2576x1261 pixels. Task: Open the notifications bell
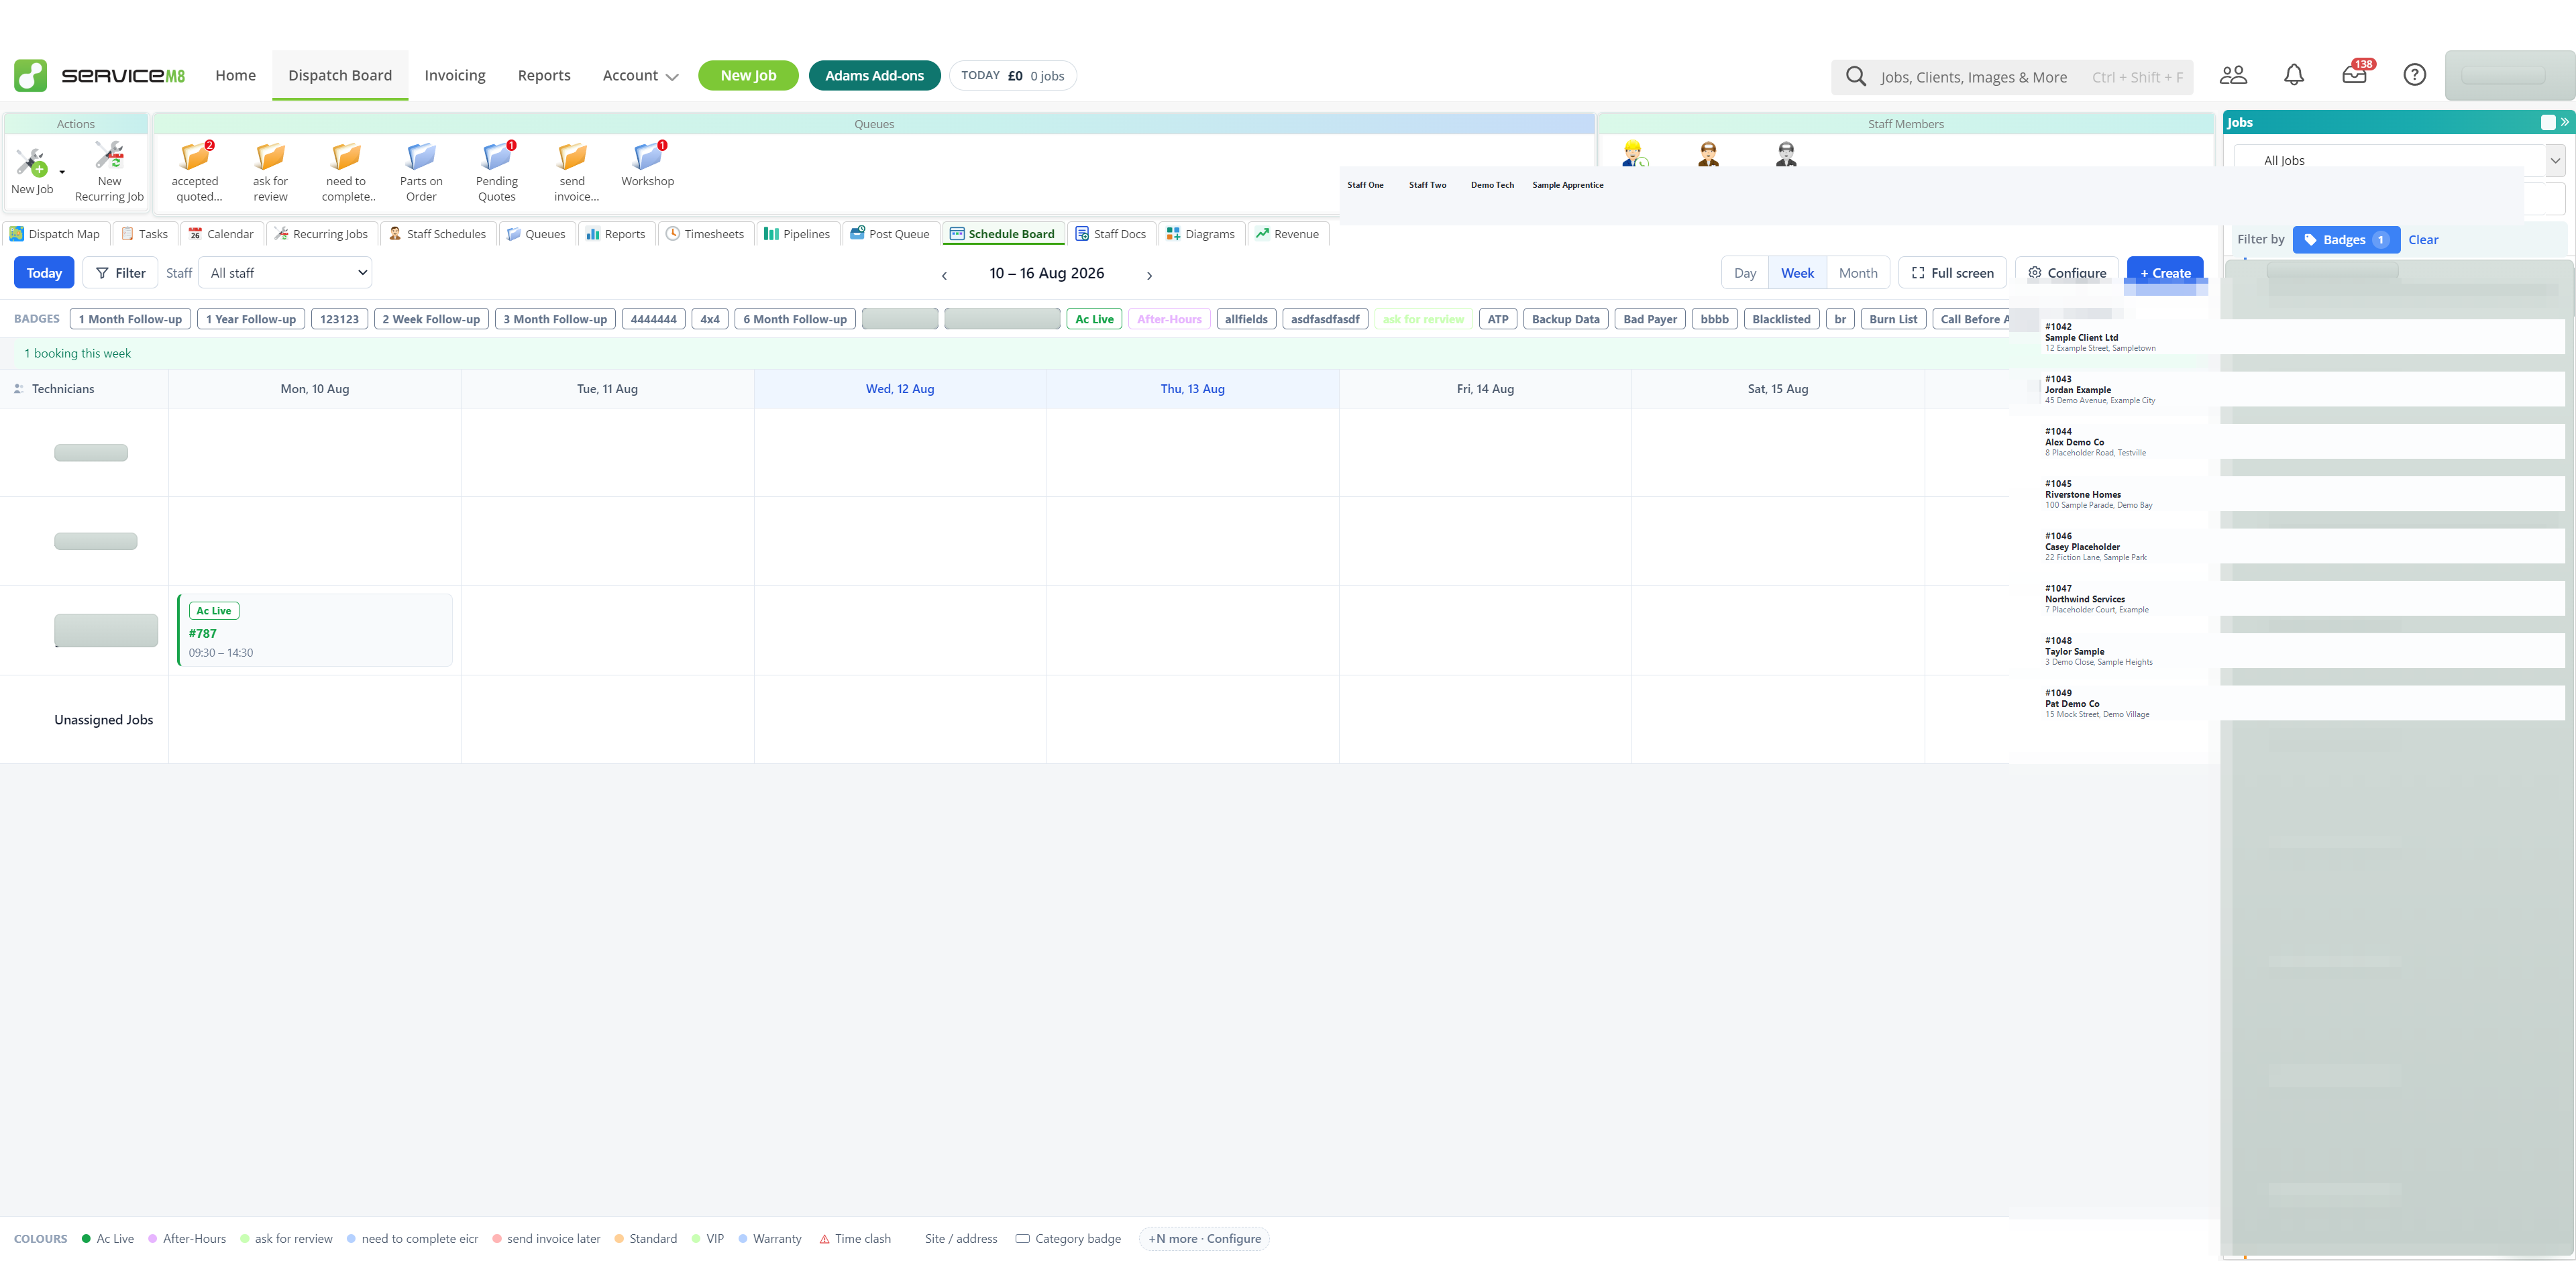2294,75
